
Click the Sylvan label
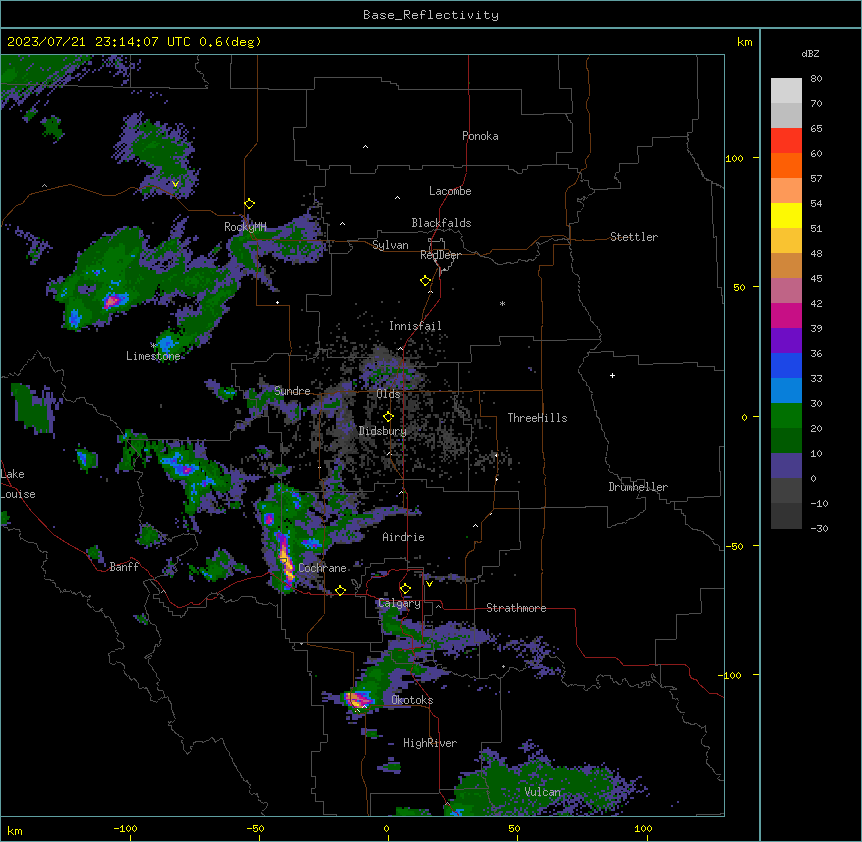tap(390, 245)
